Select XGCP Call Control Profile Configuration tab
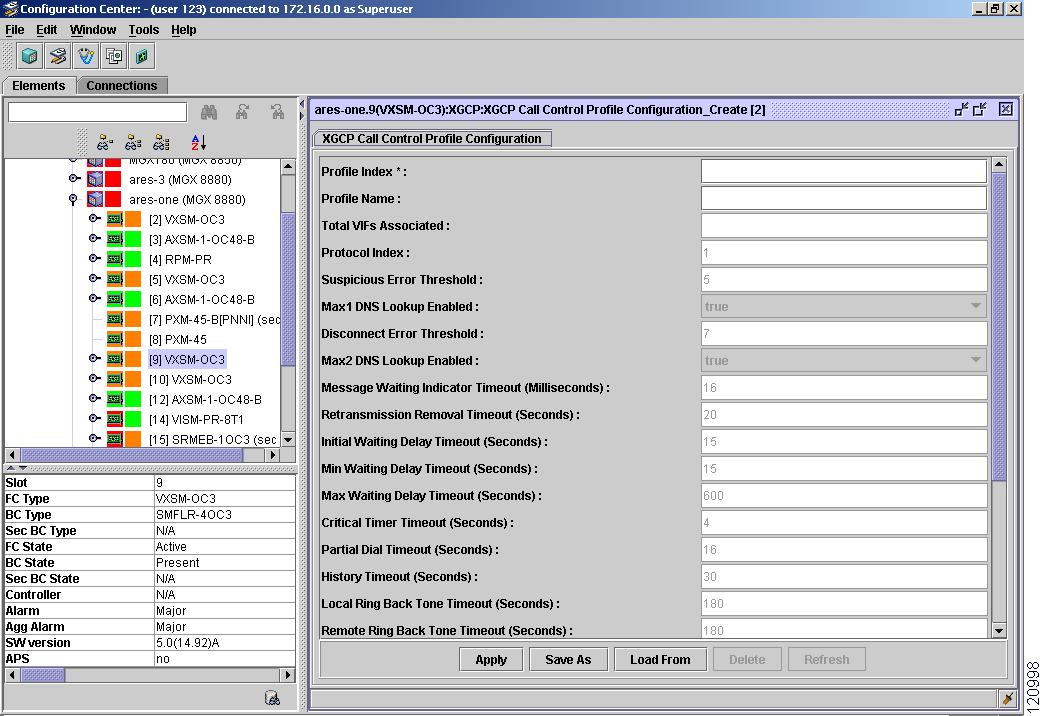This screenshot has height=716, width=1044. click(x=432, y=139)
